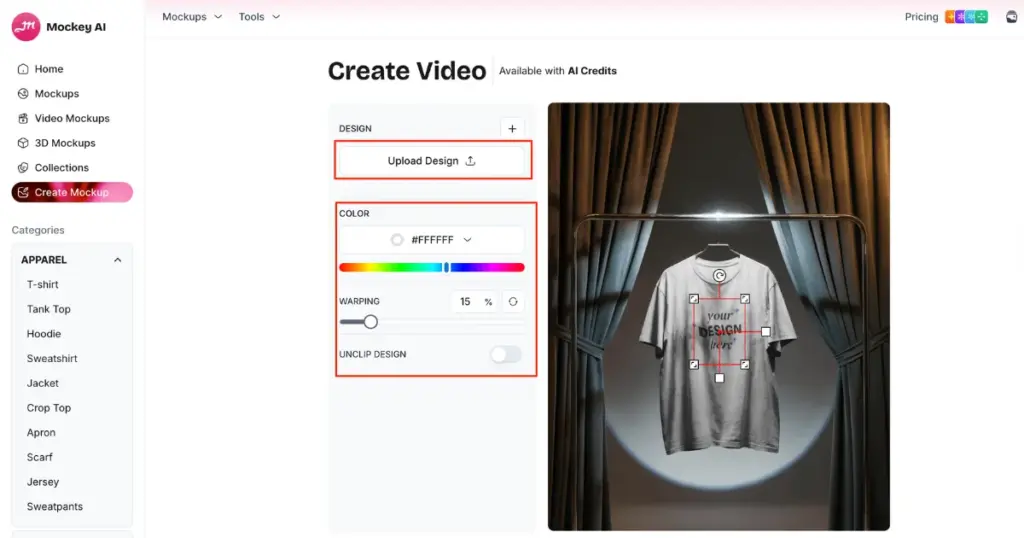Screen dimensions: 1024x538
Task: Select the Tank Top category
Action: pos(48,309)
